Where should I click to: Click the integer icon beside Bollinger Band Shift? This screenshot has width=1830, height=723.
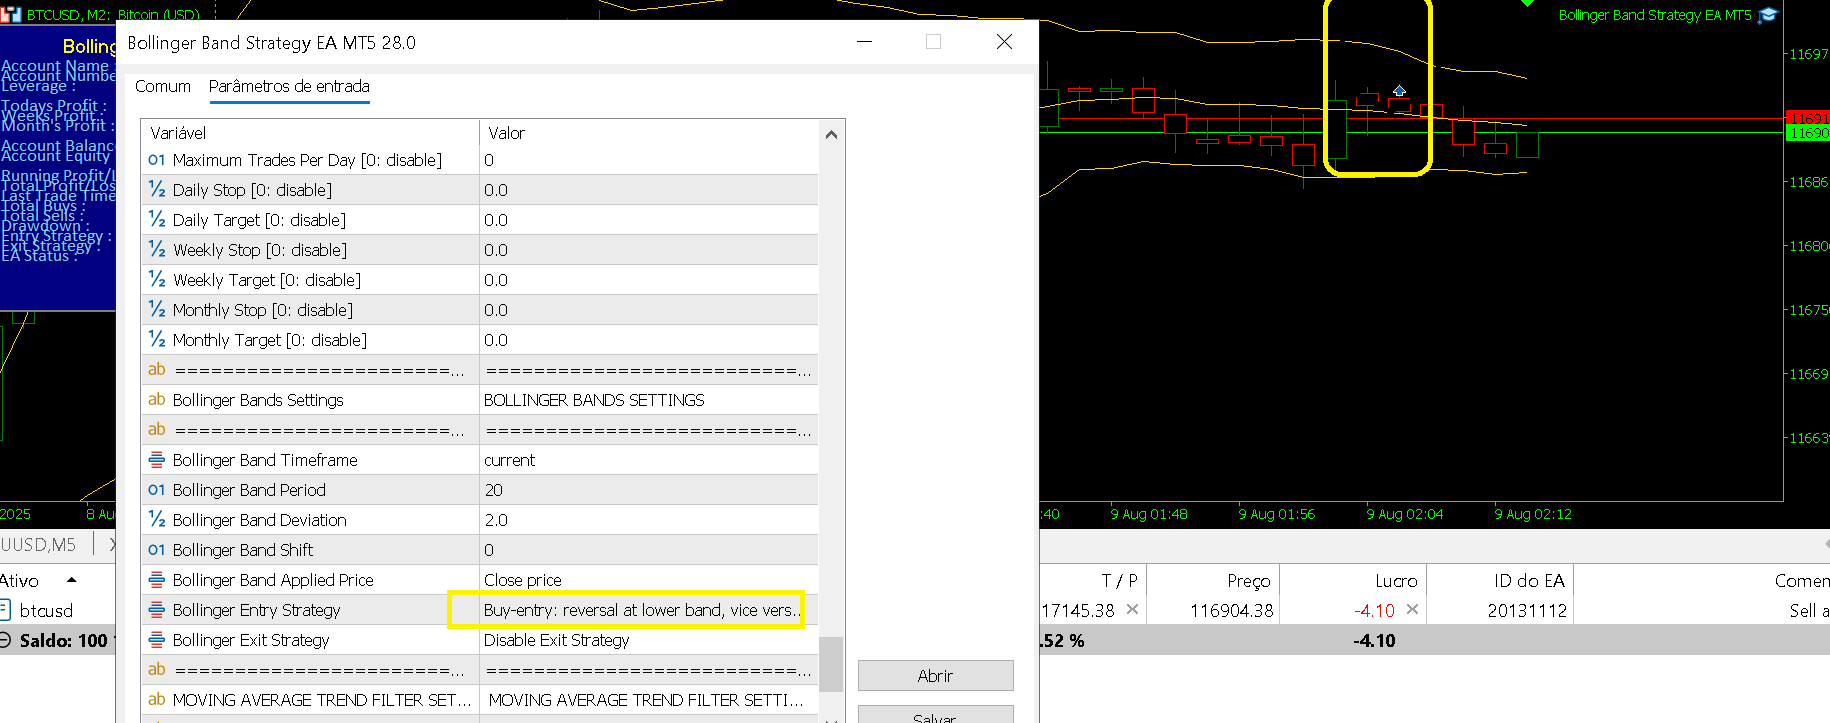pos(157,550)
